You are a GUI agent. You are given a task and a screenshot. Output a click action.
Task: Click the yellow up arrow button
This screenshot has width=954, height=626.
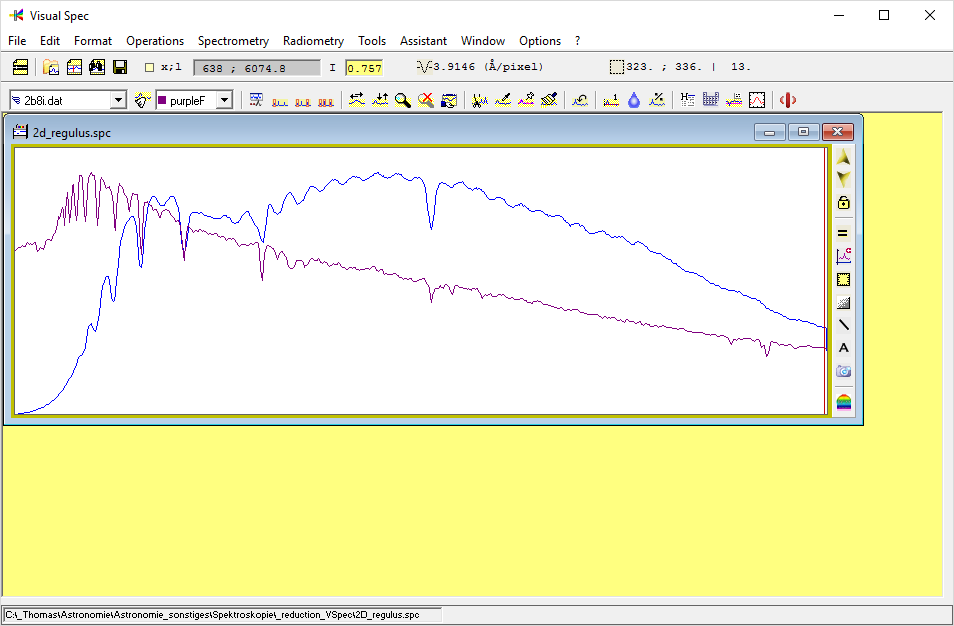[x=844, y=159]
